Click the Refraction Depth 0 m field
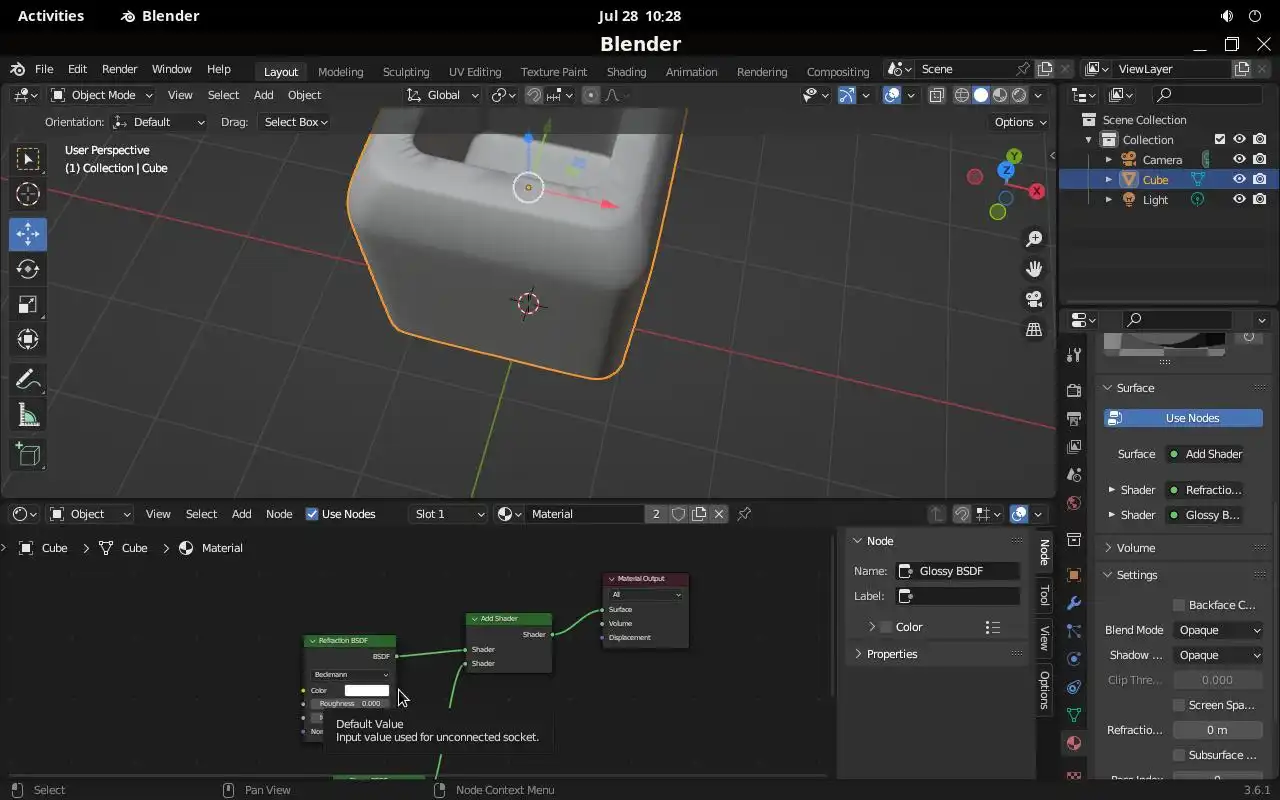This screenshot has width=1280, height=800. tap(1217, 730)
